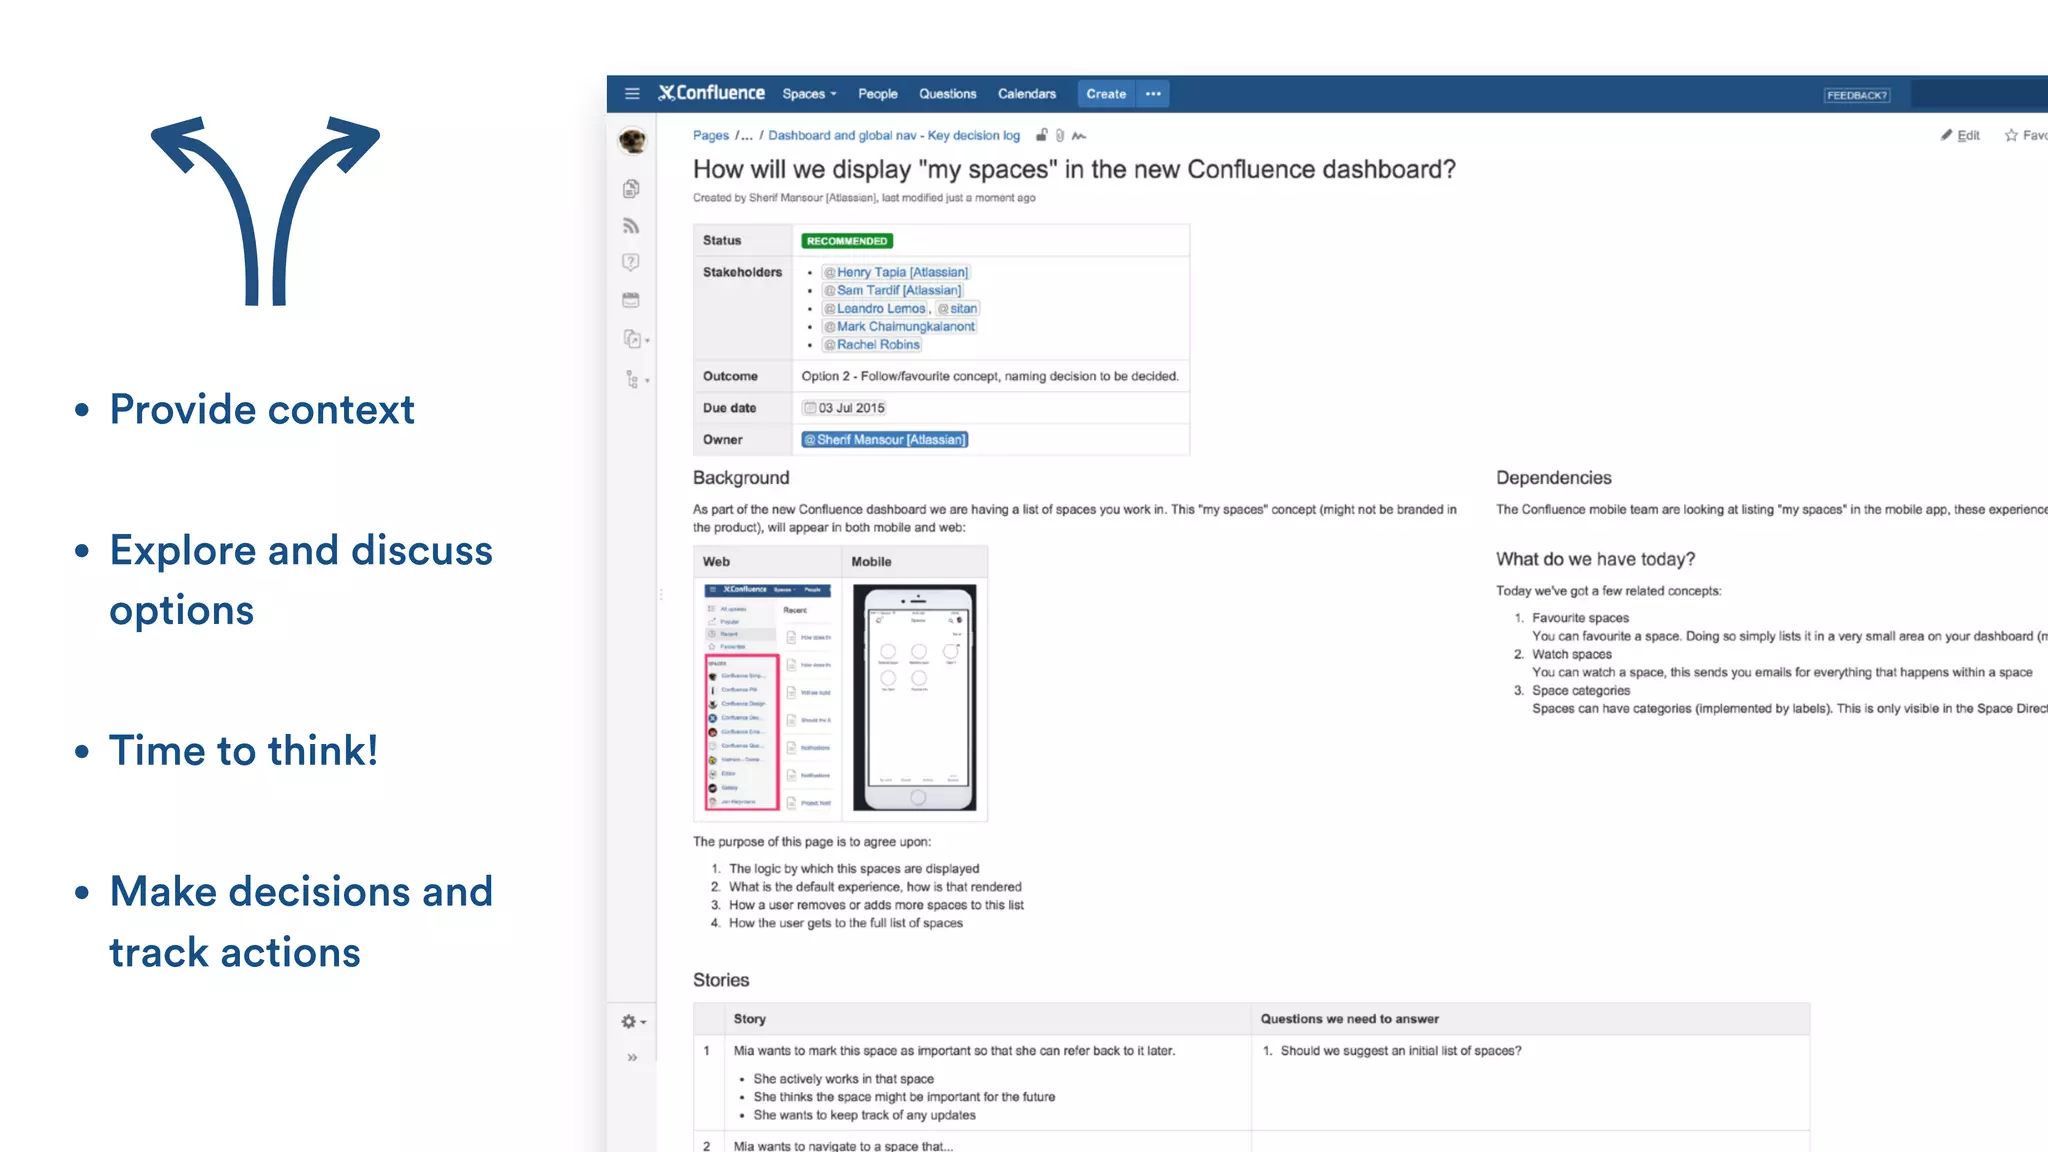Go to the People menu item

pyautogui.click(x=877, y=94)
